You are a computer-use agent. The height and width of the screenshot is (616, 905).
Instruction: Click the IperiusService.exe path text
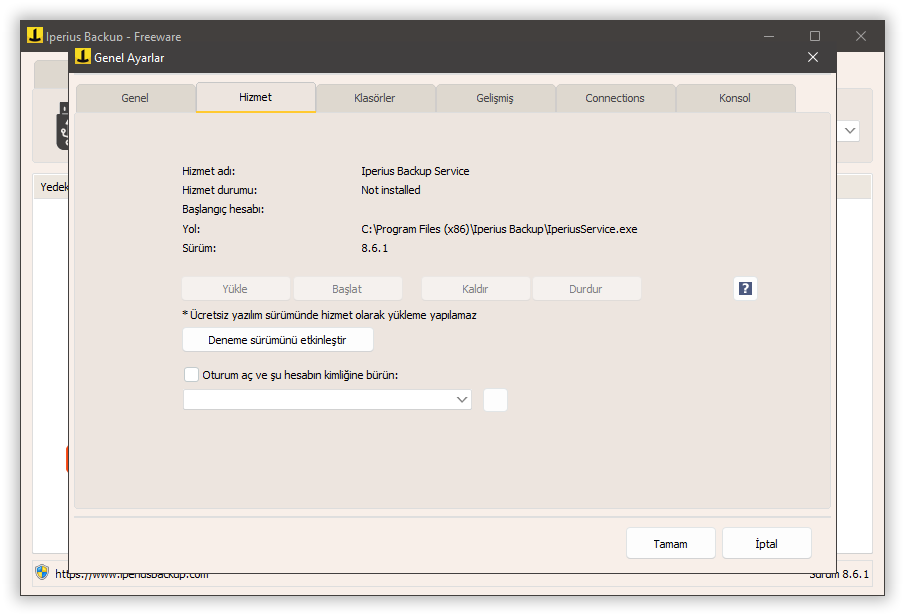point(499,229)
